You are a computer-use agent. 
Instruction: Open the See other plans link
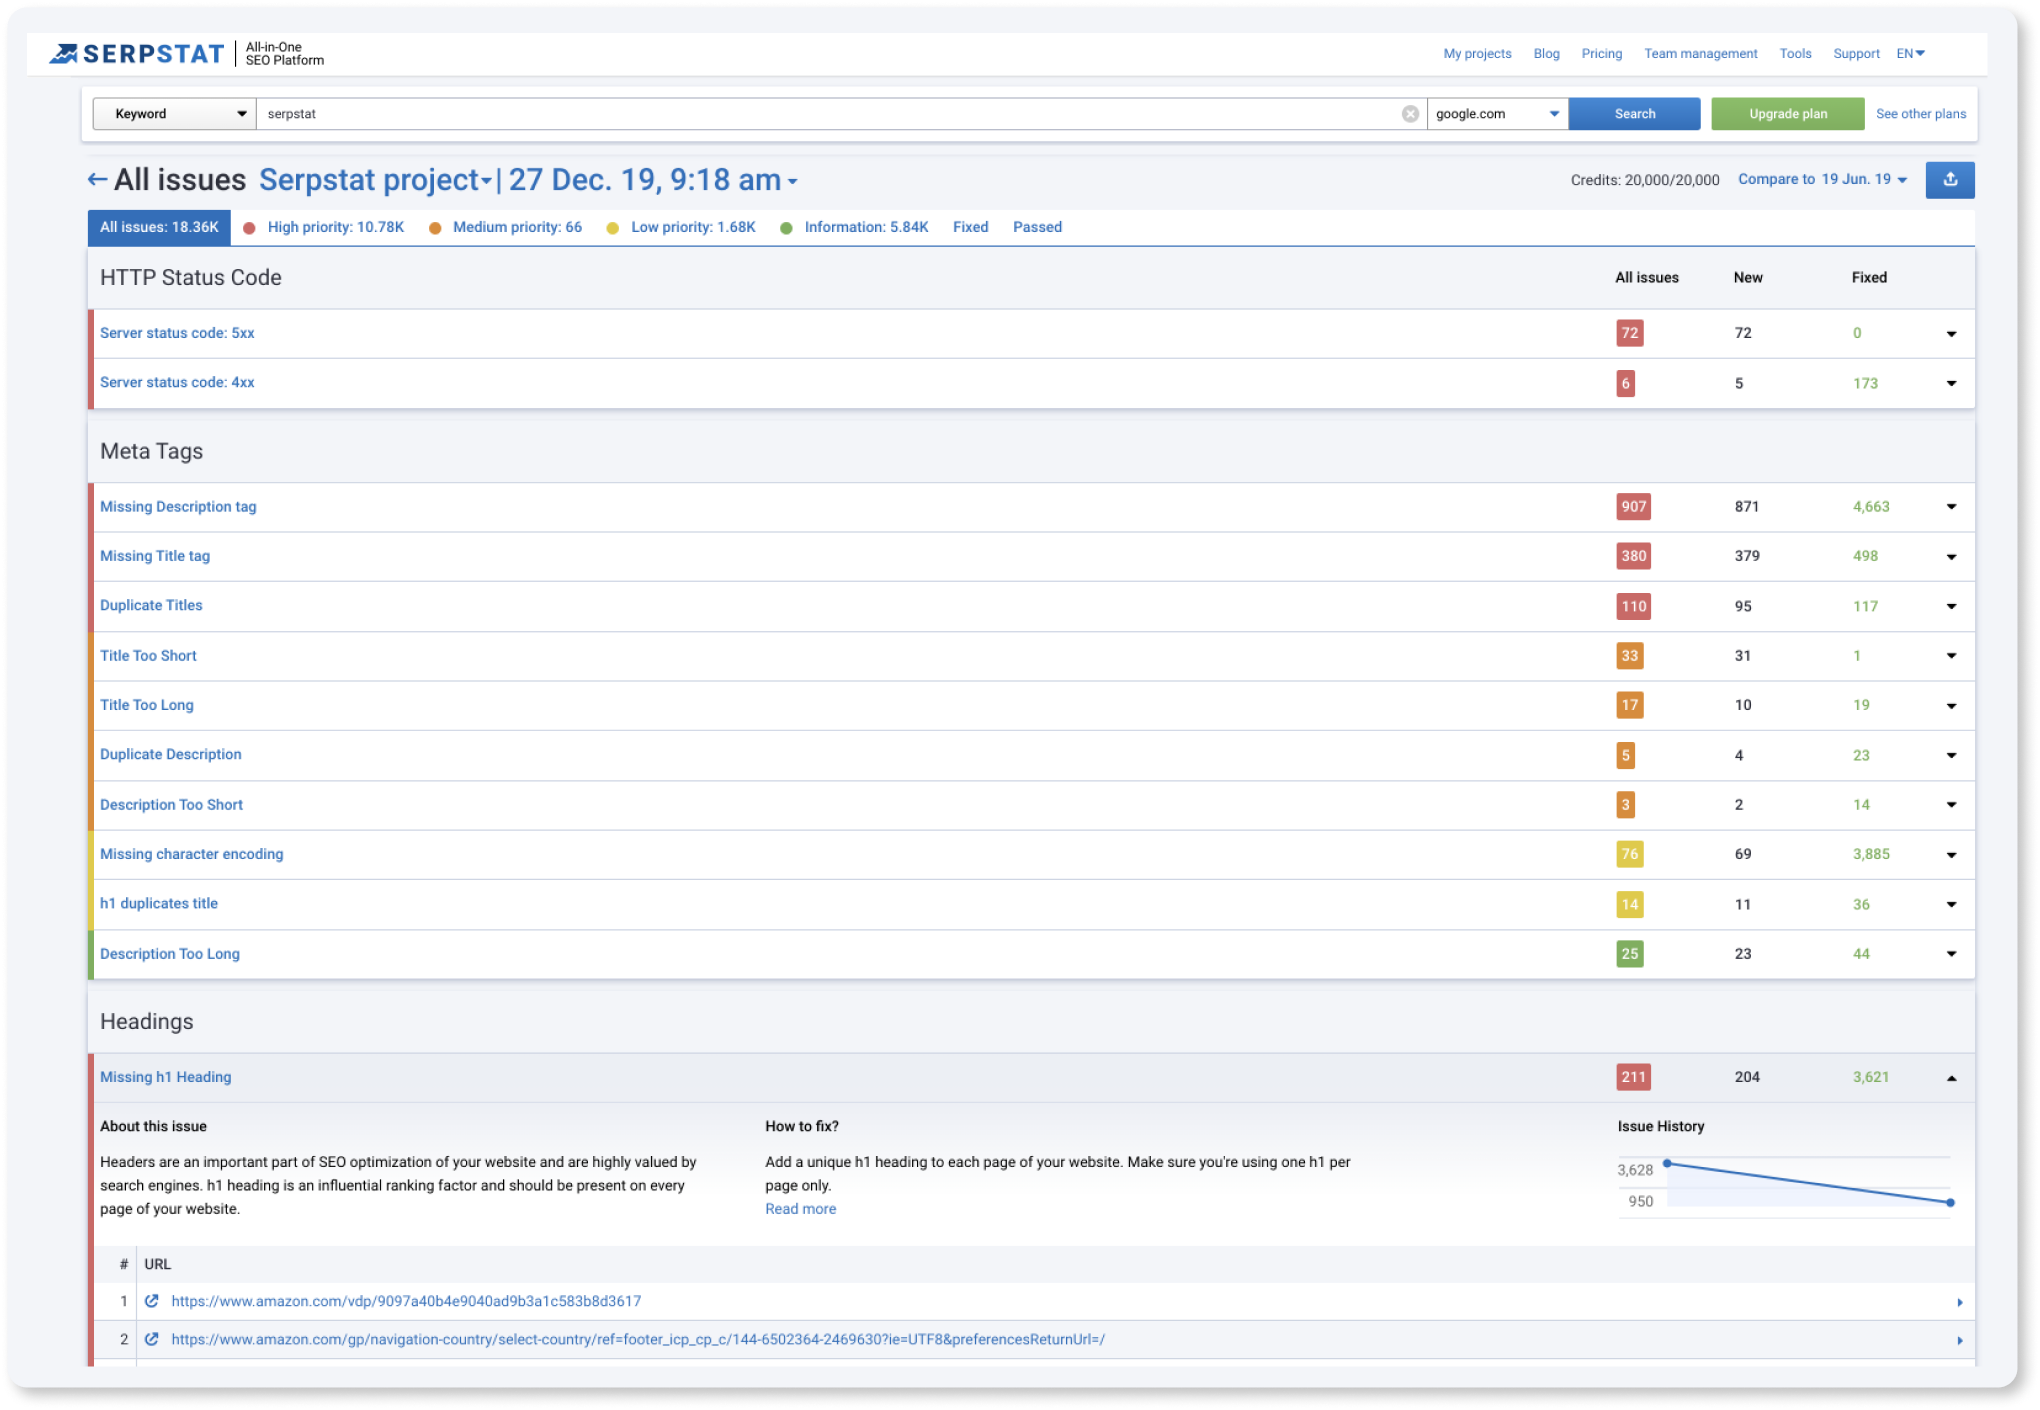[x=1921, y=114]
